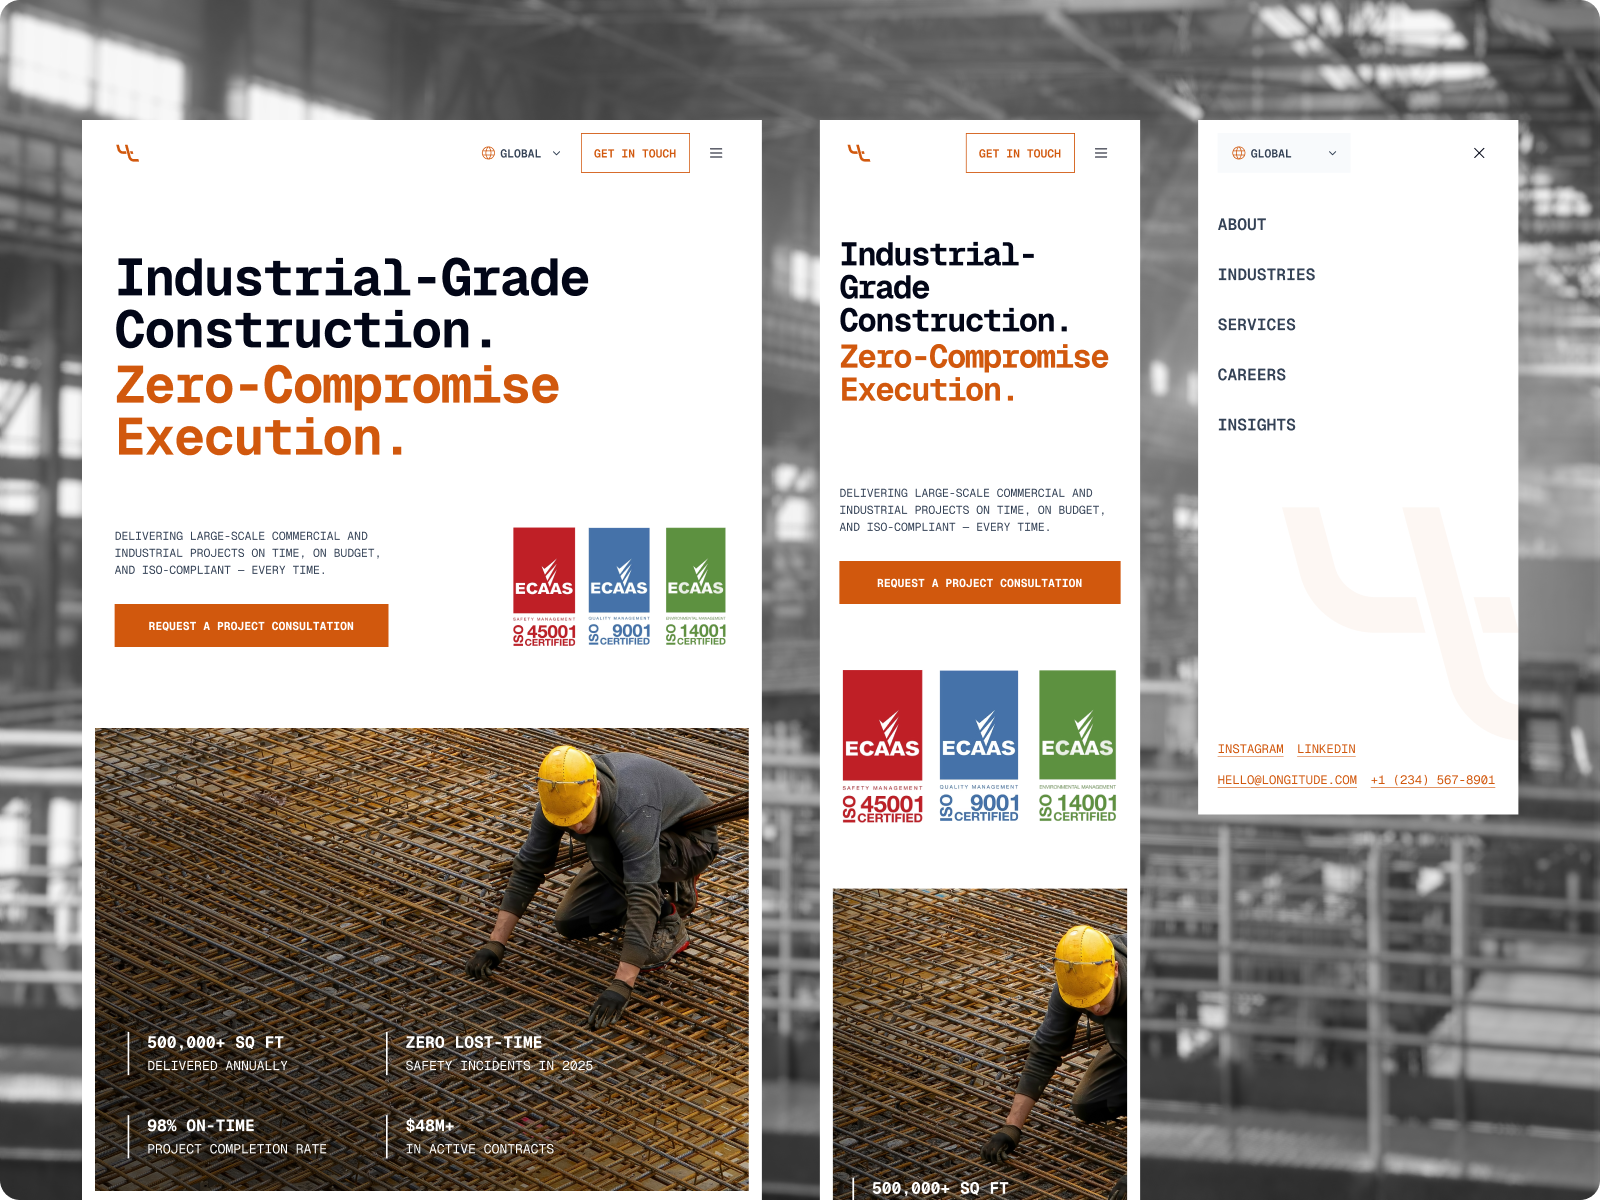Open the About menu item
Viewport: 1600px width, 1200px height.
[1242, 225]
